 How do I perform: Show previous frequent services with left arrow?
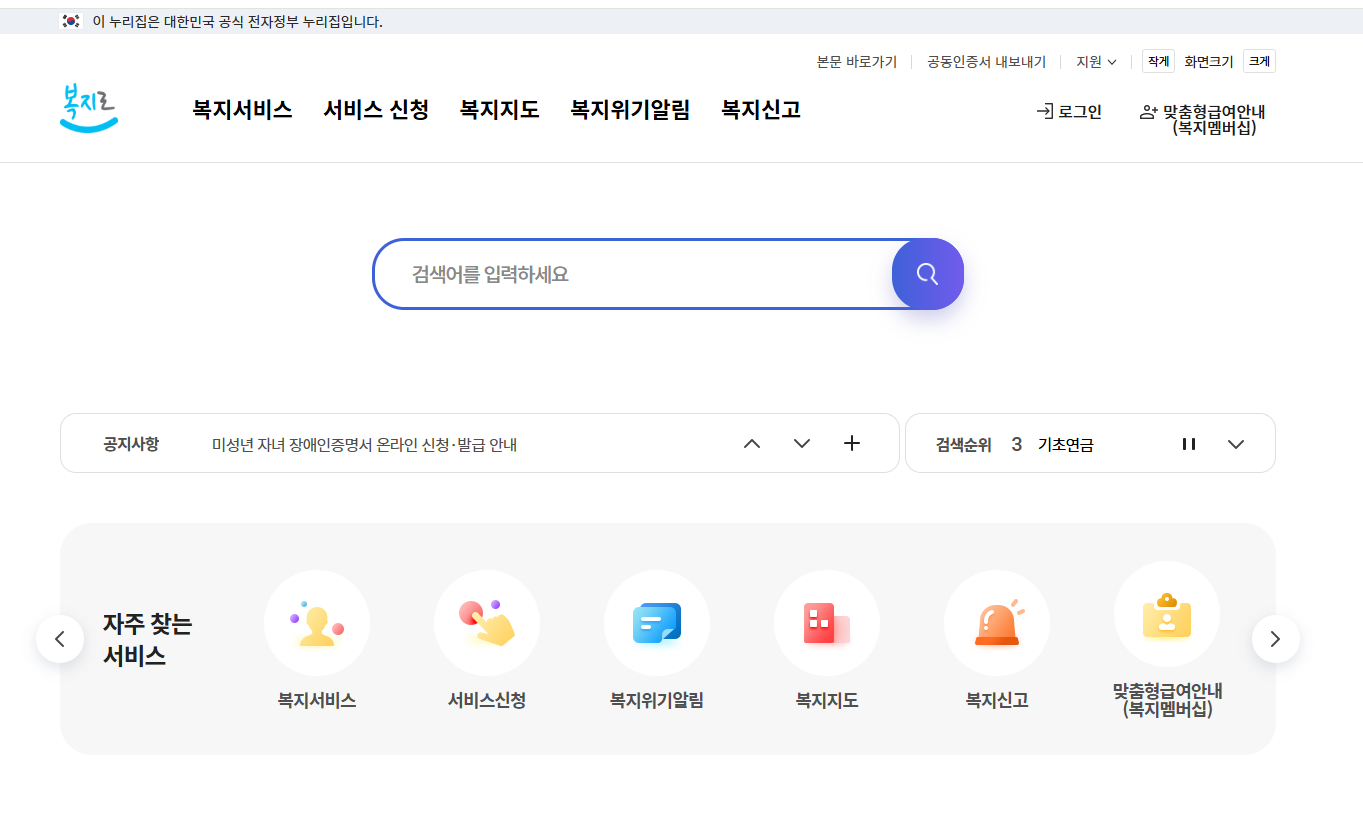point(60,639)
